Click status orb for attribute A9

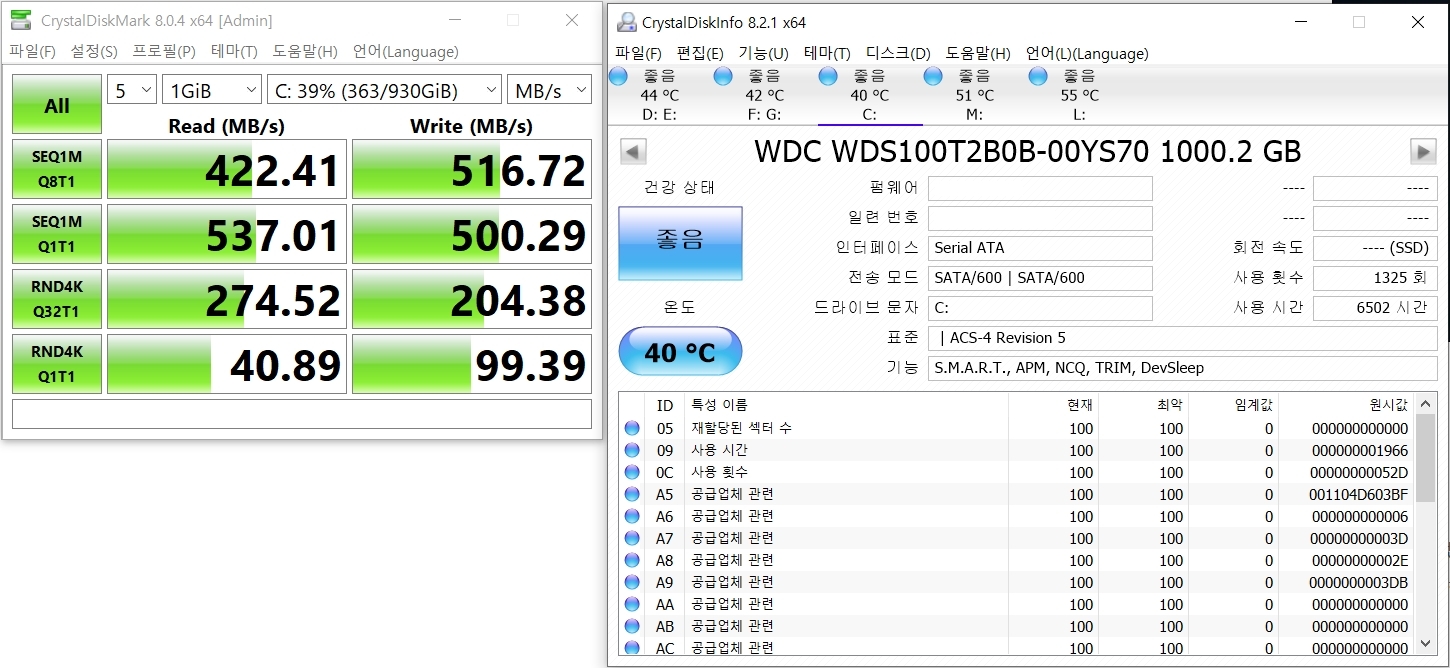[632, 582]
